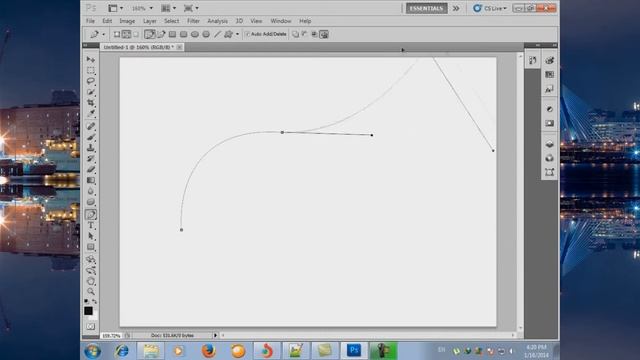Switch to Paths drawing mode
Screen dimensions: 640x360
pyautogui.click(x=127, y=34)
